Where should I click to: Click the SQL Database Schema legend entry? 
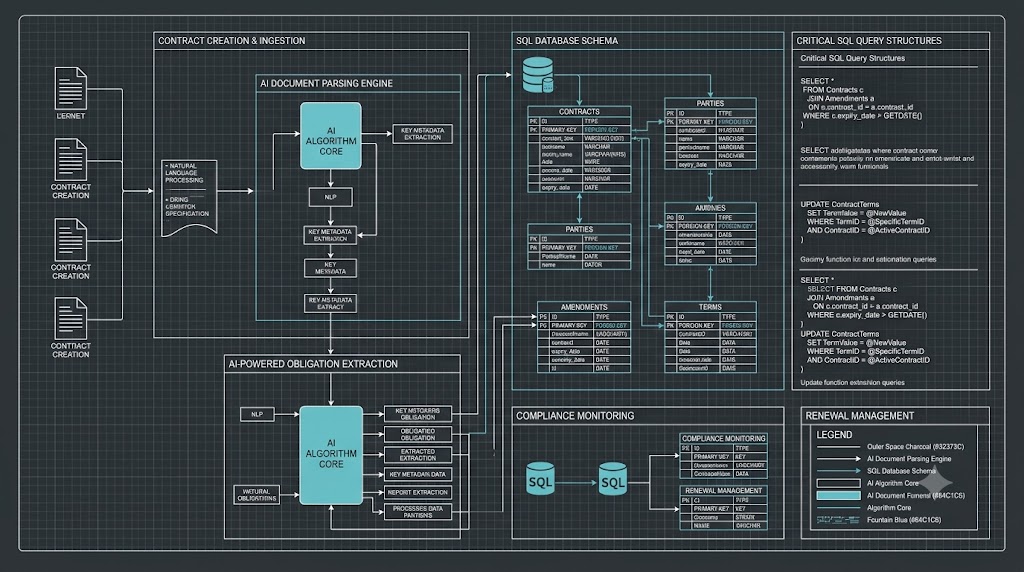point(901,471)
